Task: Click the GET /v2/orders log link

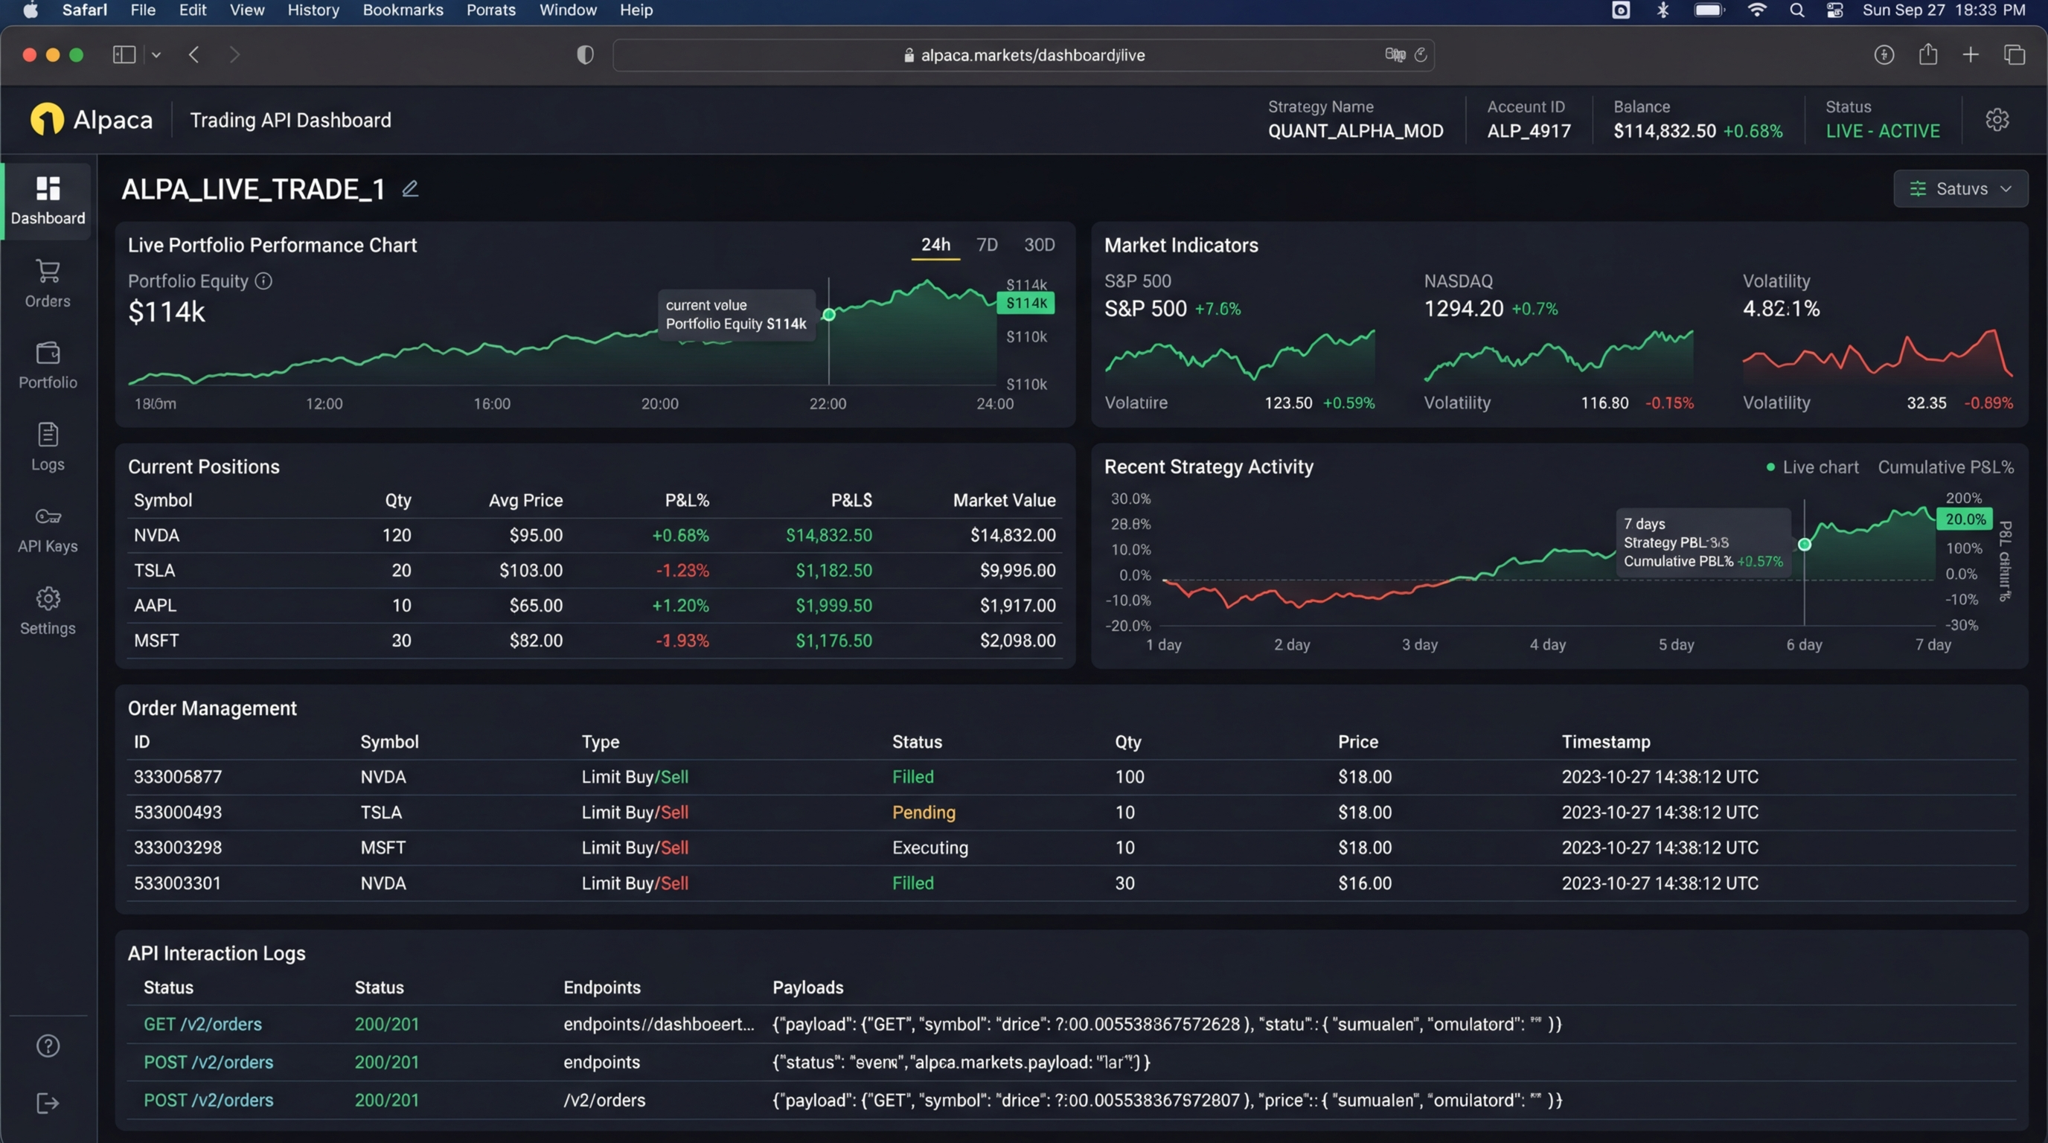Action: (x=202, y=1024)
